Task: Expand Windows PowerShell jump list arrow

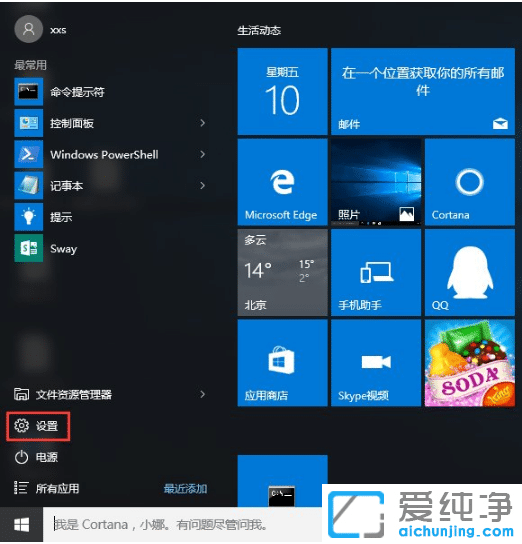Action: coord(203,154)
